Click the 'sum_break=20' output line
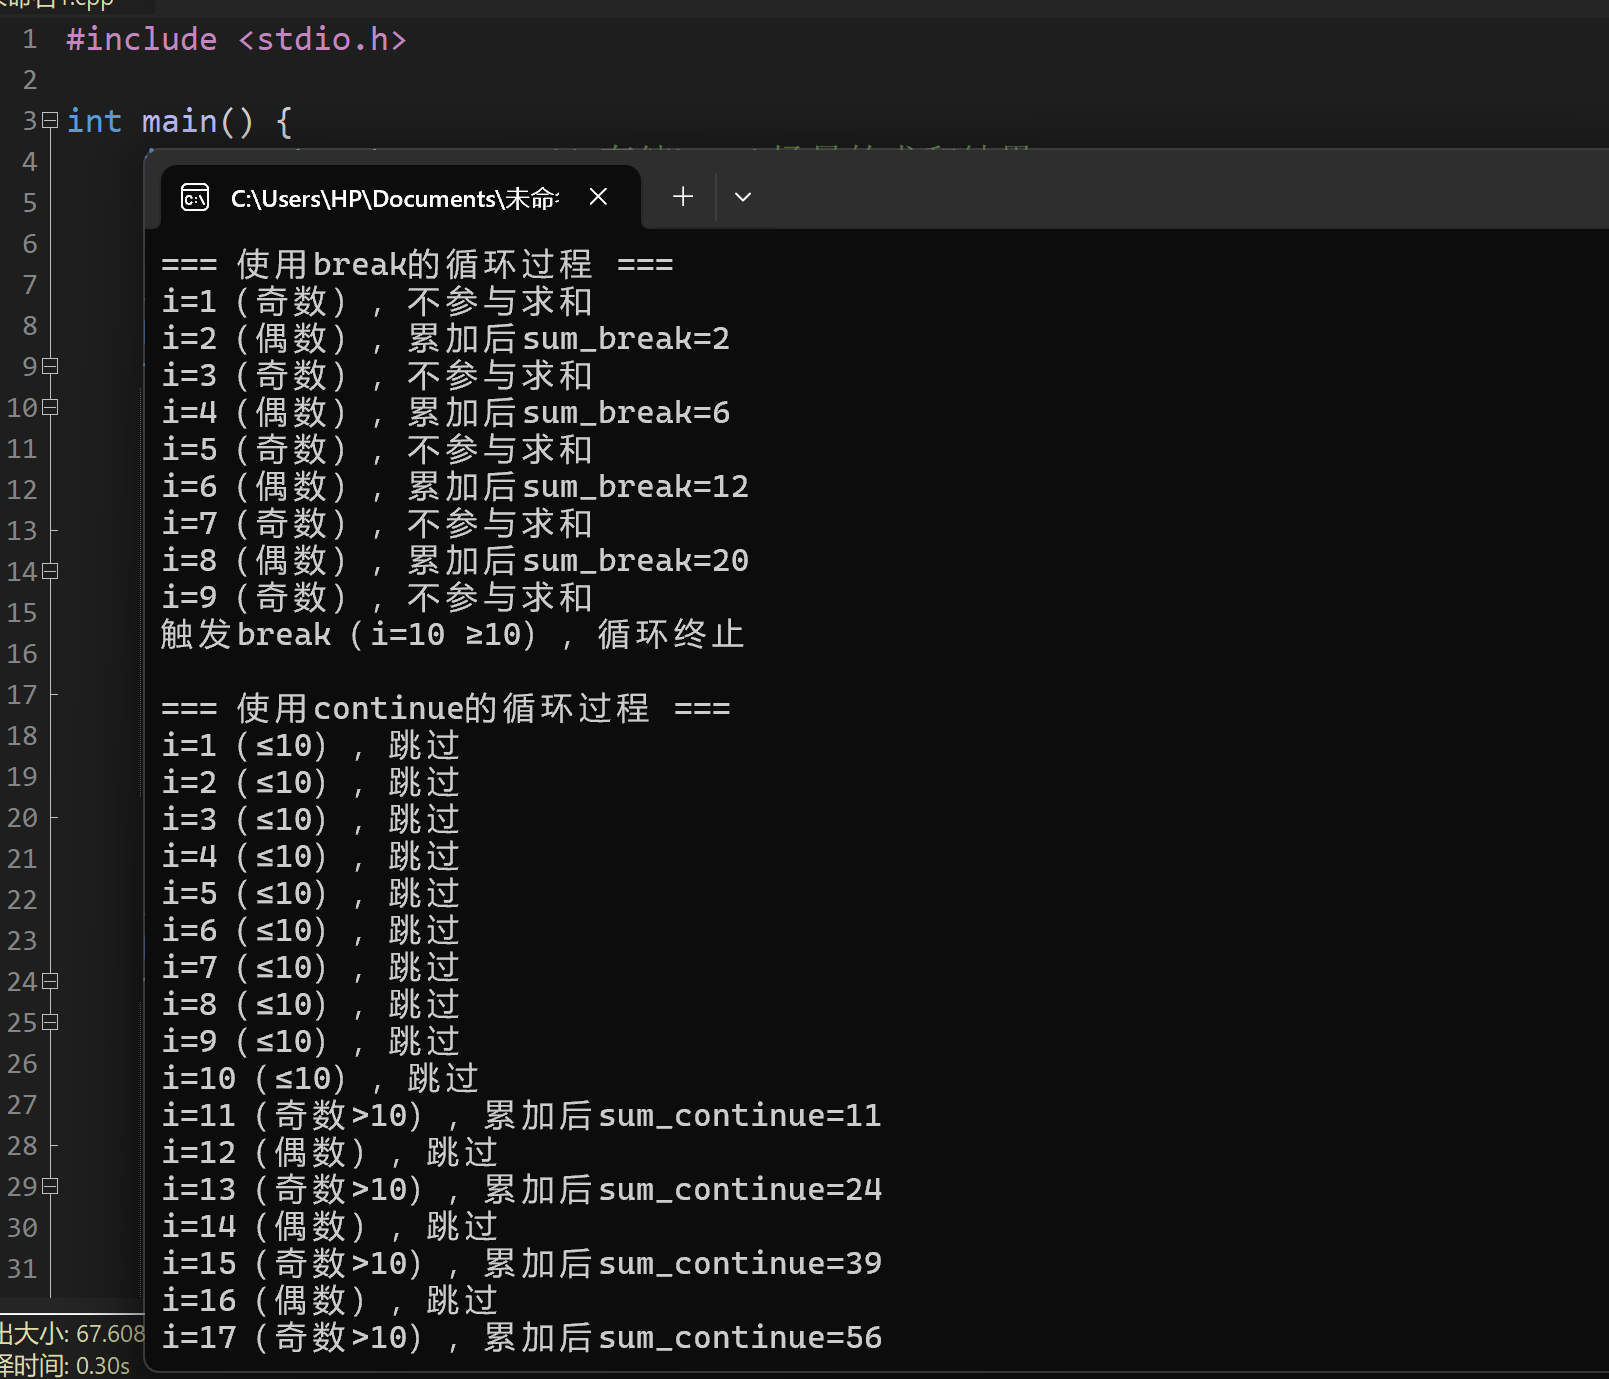This screenshot has width=1609, height=1379. 455,561
